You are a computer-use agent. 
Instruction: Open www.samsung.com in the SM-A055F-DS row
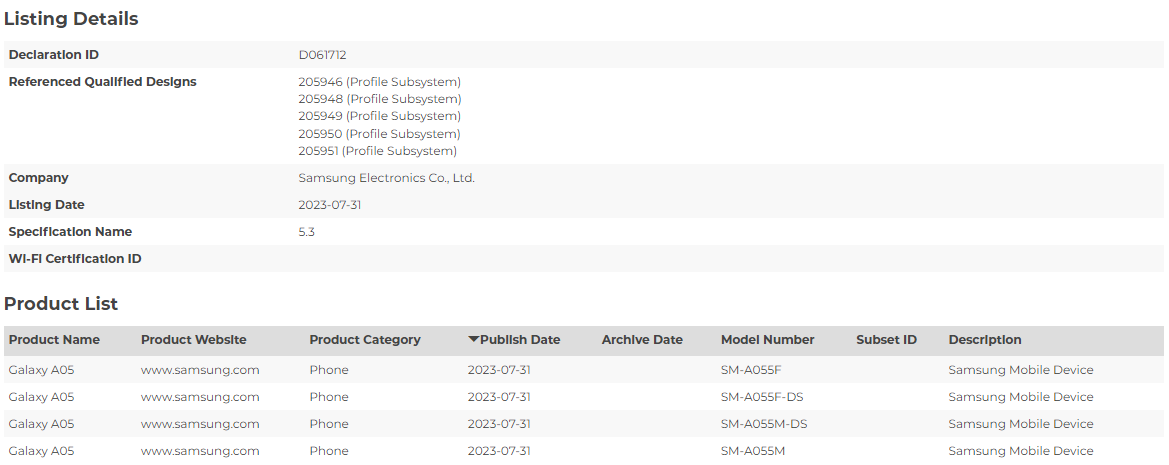click(x=200, y=397)
